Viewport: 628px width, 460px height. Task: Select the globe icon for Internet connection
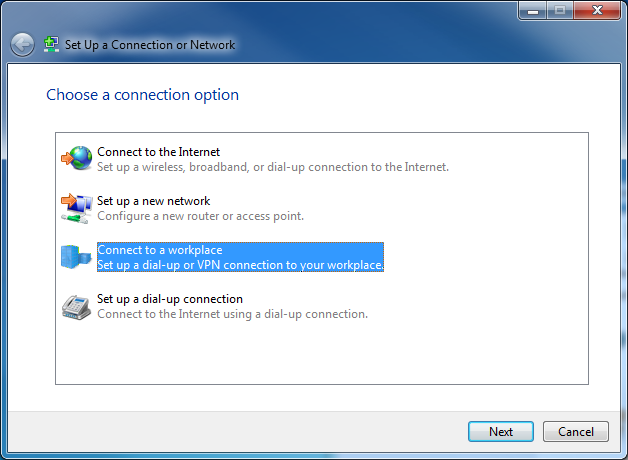coord(76,158)
